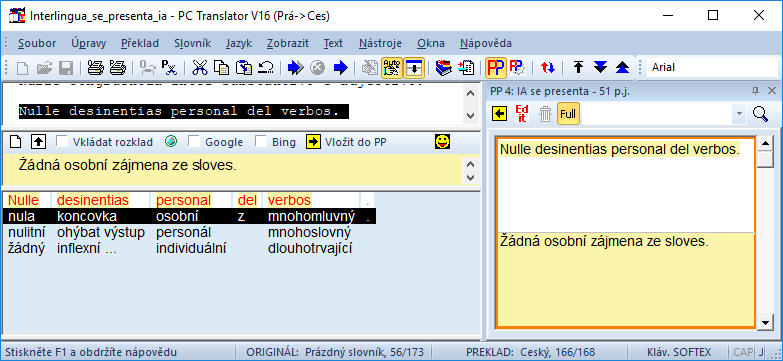Click the scroll-down arrow of source text pane
Image resolution: width=783 pixels, height=361 pixels.
(470, 116)
